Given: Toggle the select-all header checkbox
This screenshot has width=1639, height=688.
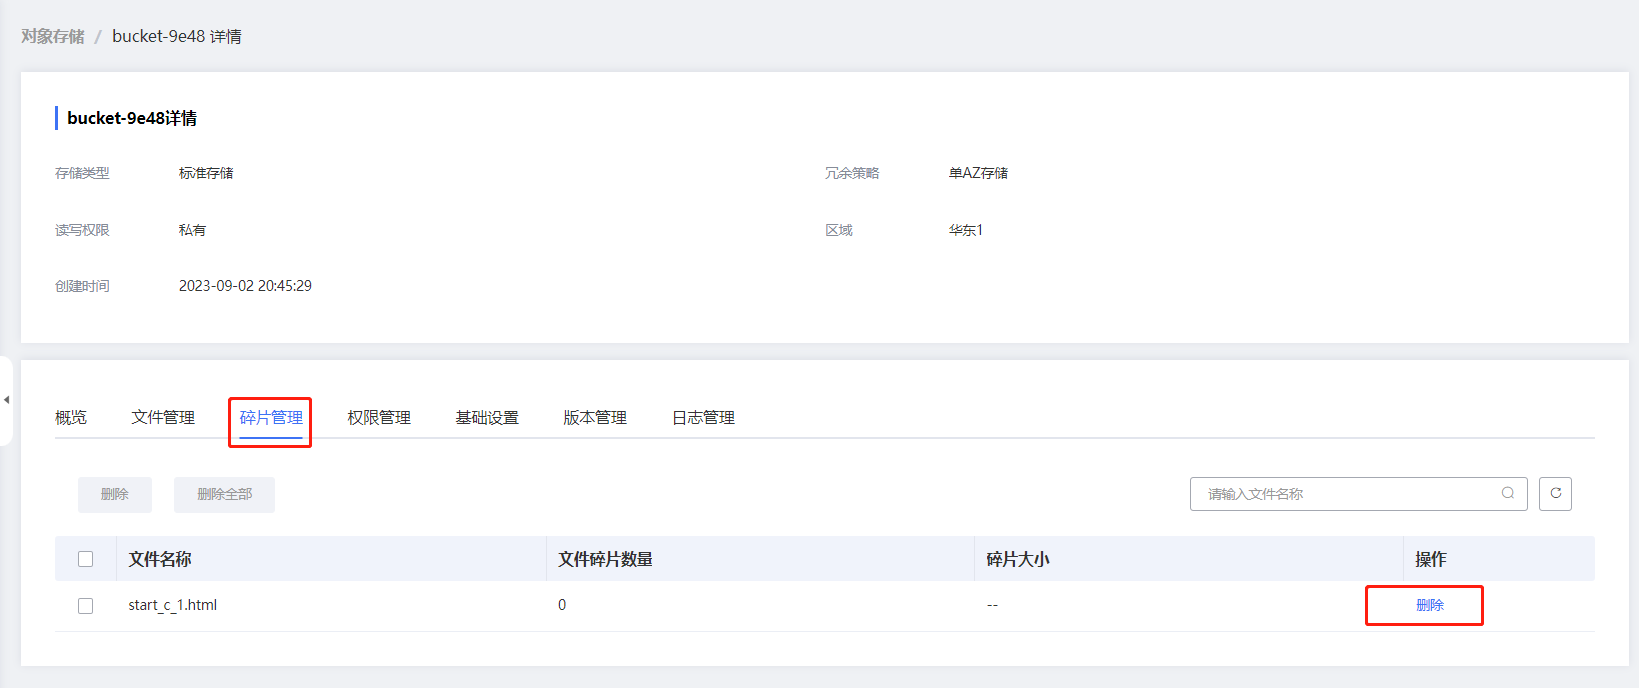Looking at the screenshot, I should coord(86,559).
